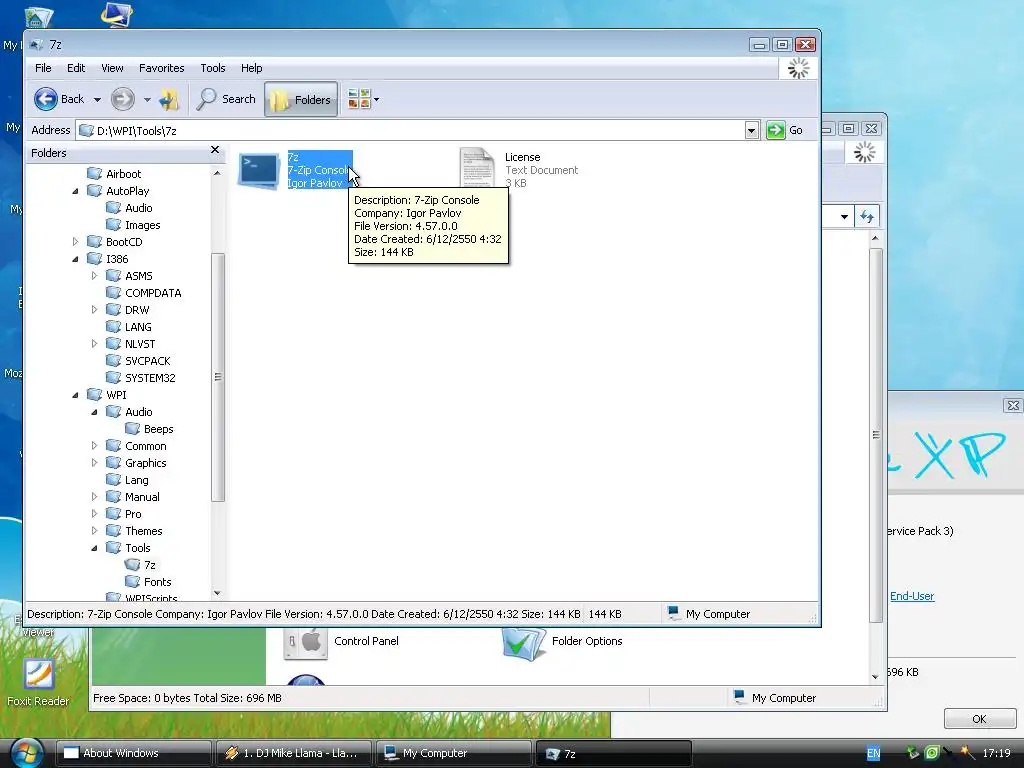Open the Tools menu

pyautogui.click(x=212, y=68)
